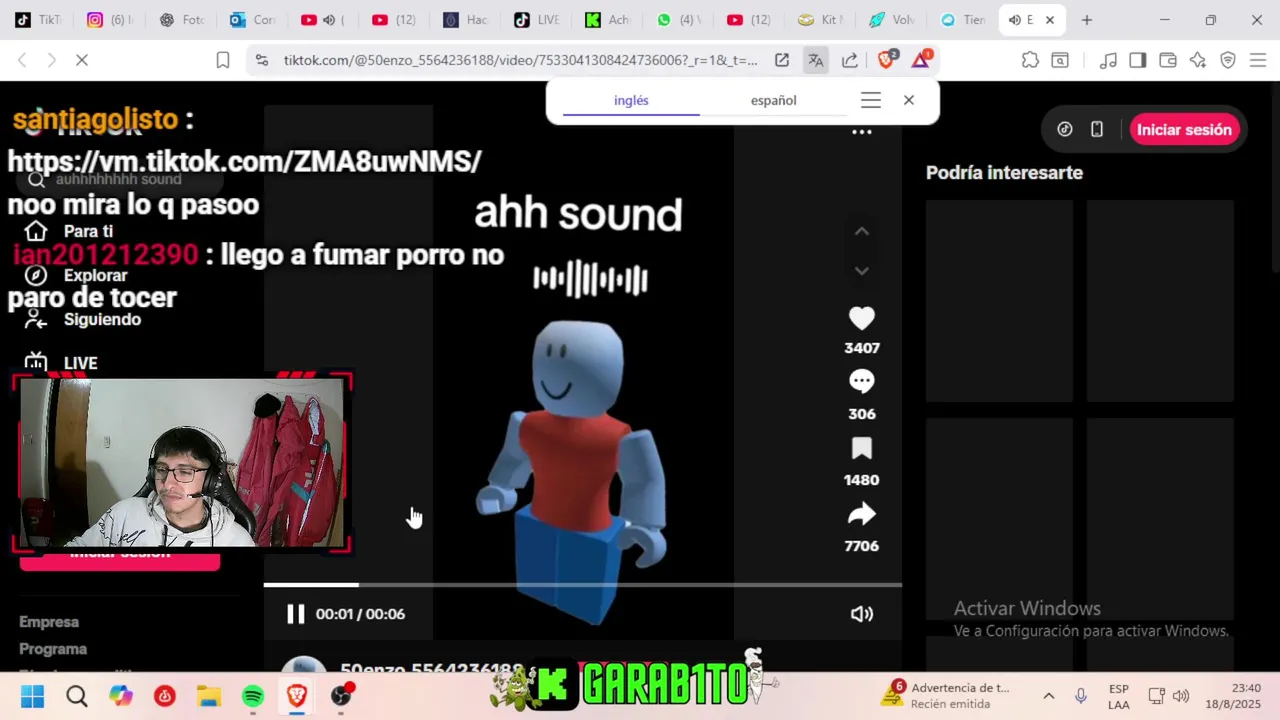Open the Brave Wallet icon
The image size is (1280, 720).
1167,60
